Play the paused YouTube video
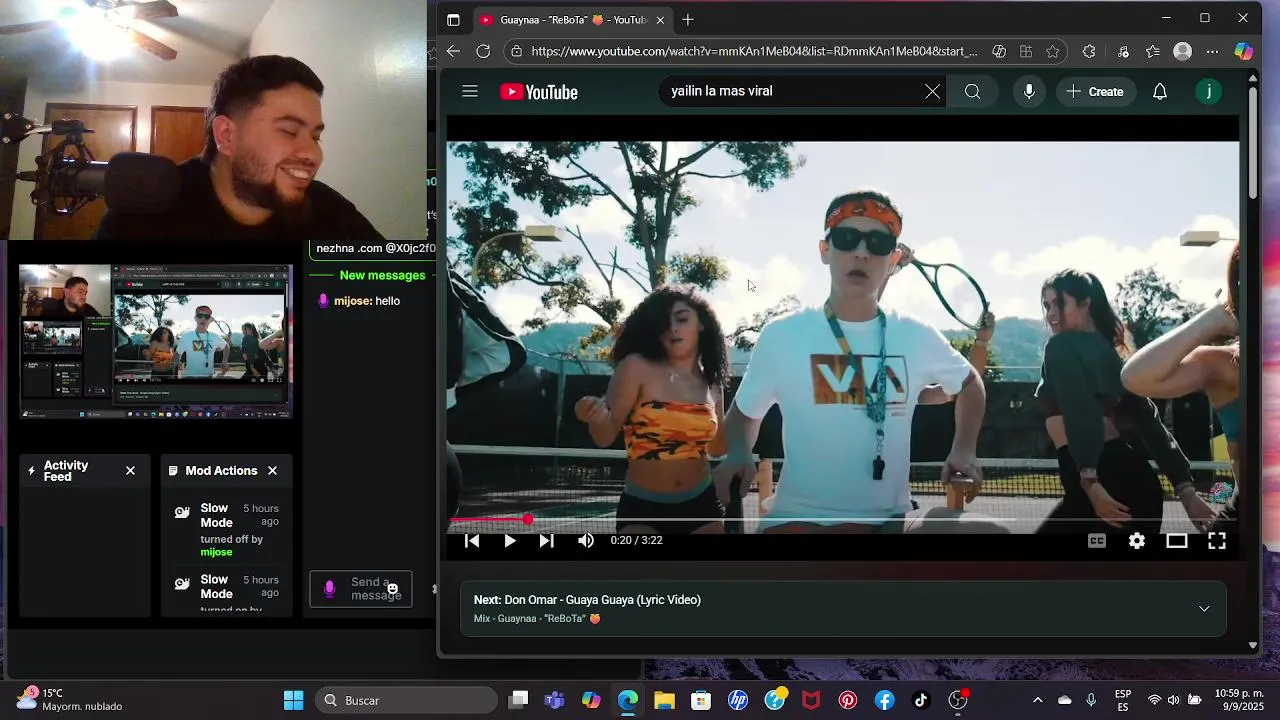 510,540
